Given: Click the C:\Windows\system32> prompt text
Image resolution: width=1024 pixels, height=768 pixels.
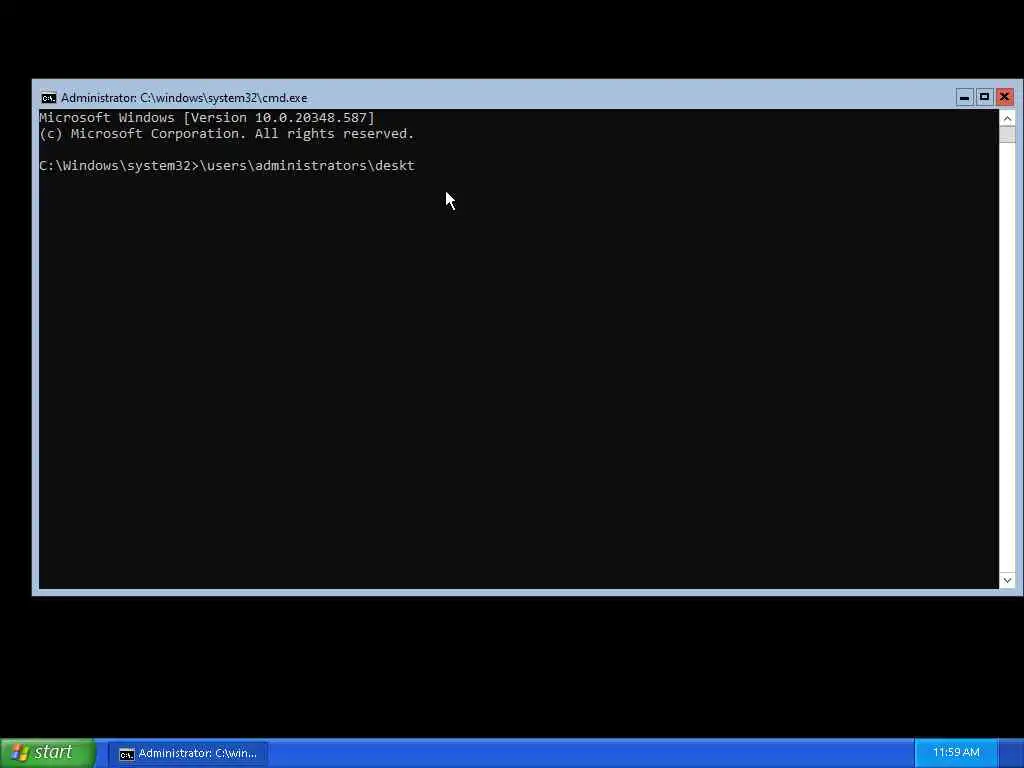Looking at the screenshot, I should coord(119,166).
